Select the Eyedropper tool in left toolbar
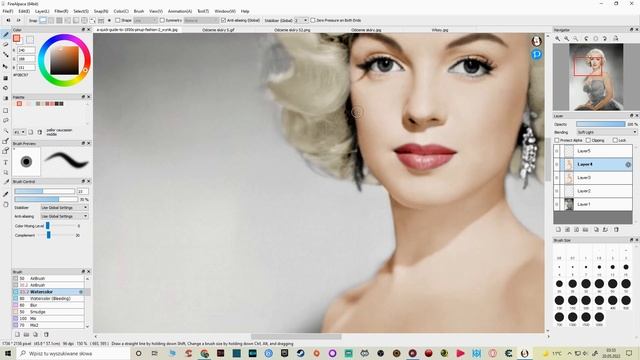 (6, 194)
